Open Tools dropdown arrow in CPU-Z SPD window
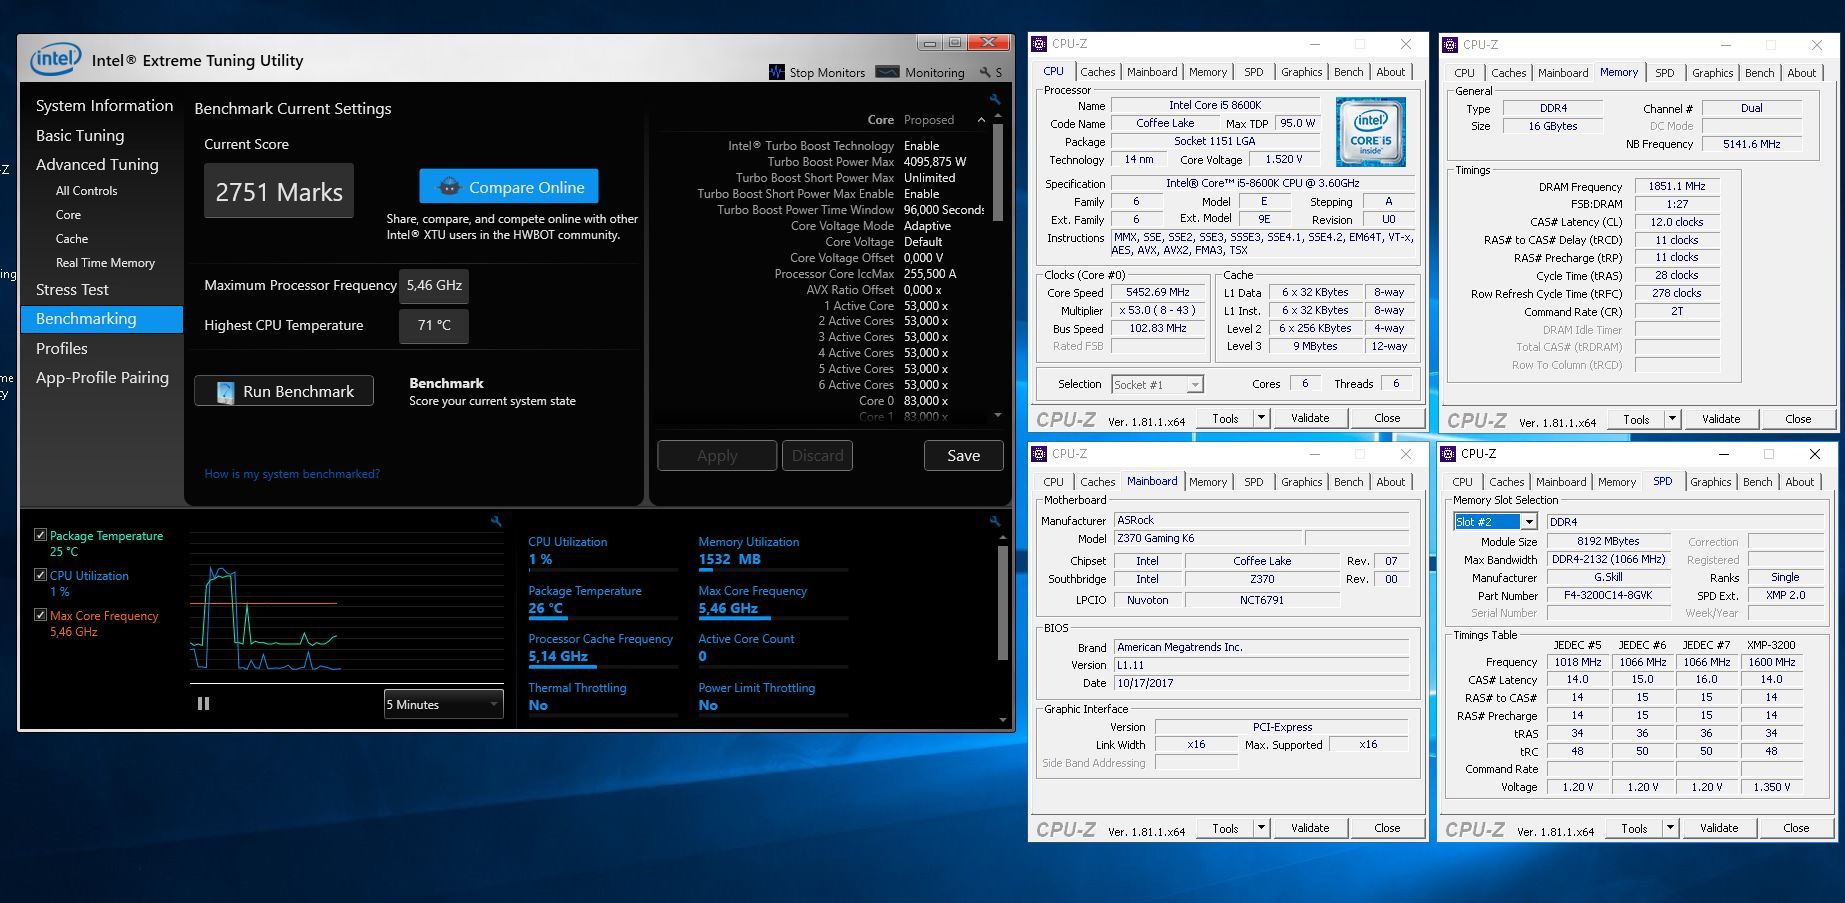The height and width of the screenshot is (903, 1845). [1670, 828]
